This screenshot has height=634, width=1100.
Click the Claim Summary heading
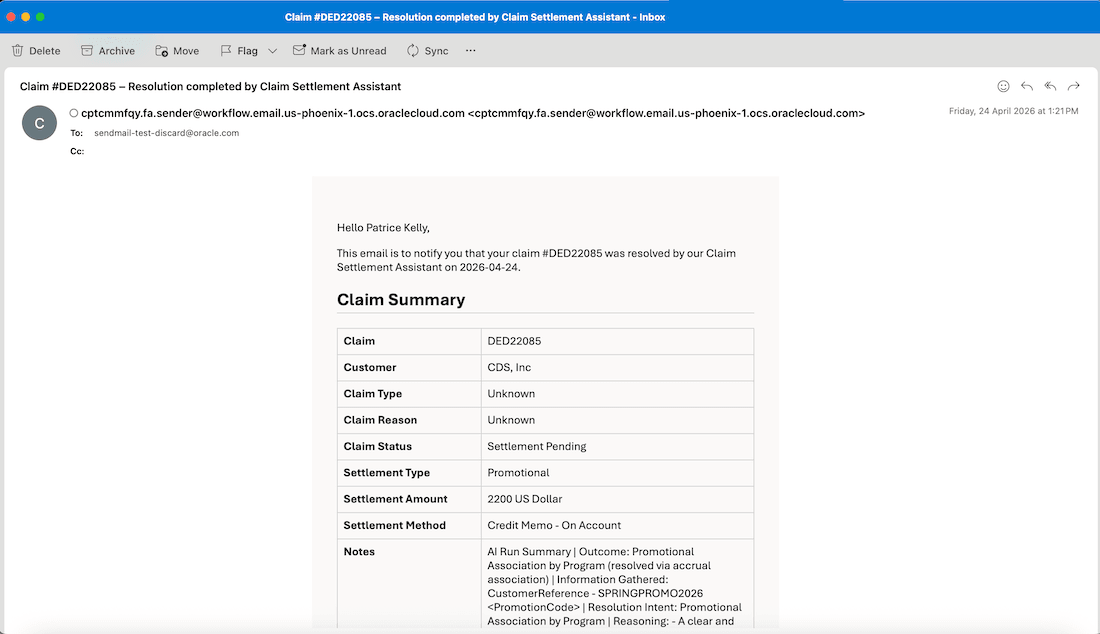pyautogui.click(x=401, y=299)
